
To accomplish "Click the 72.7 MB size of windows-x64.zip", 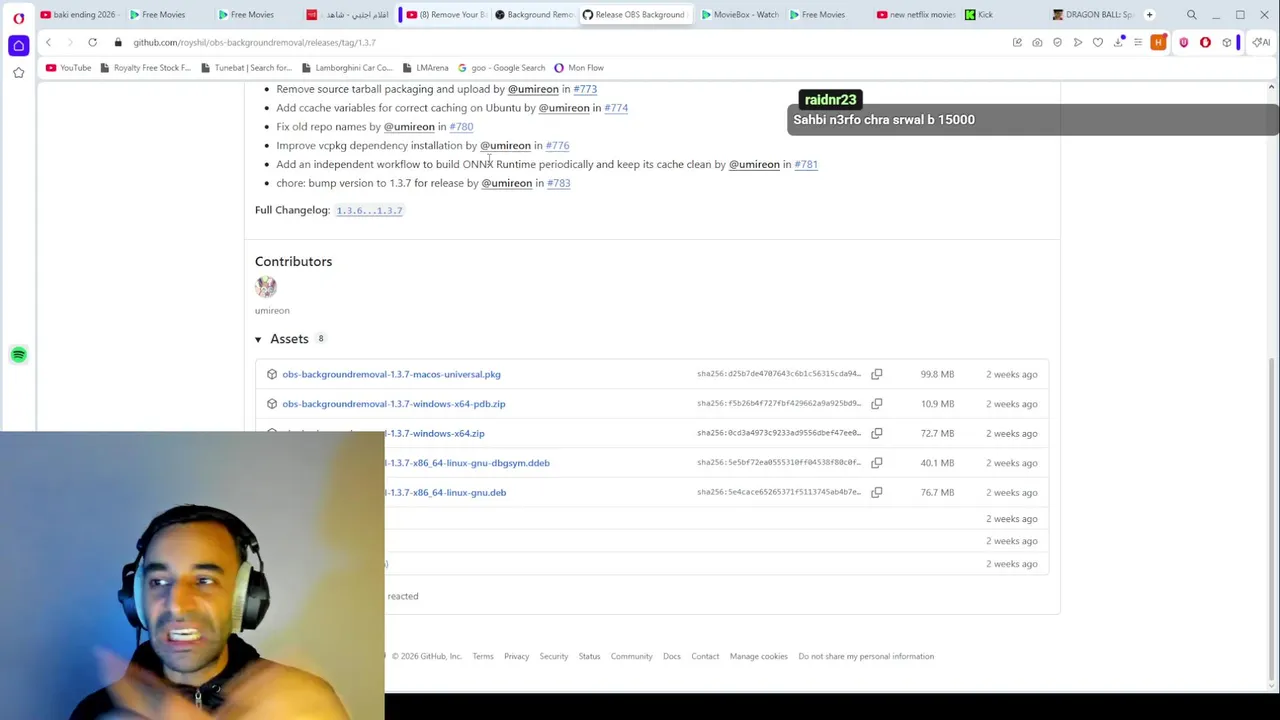I will 937,434.
